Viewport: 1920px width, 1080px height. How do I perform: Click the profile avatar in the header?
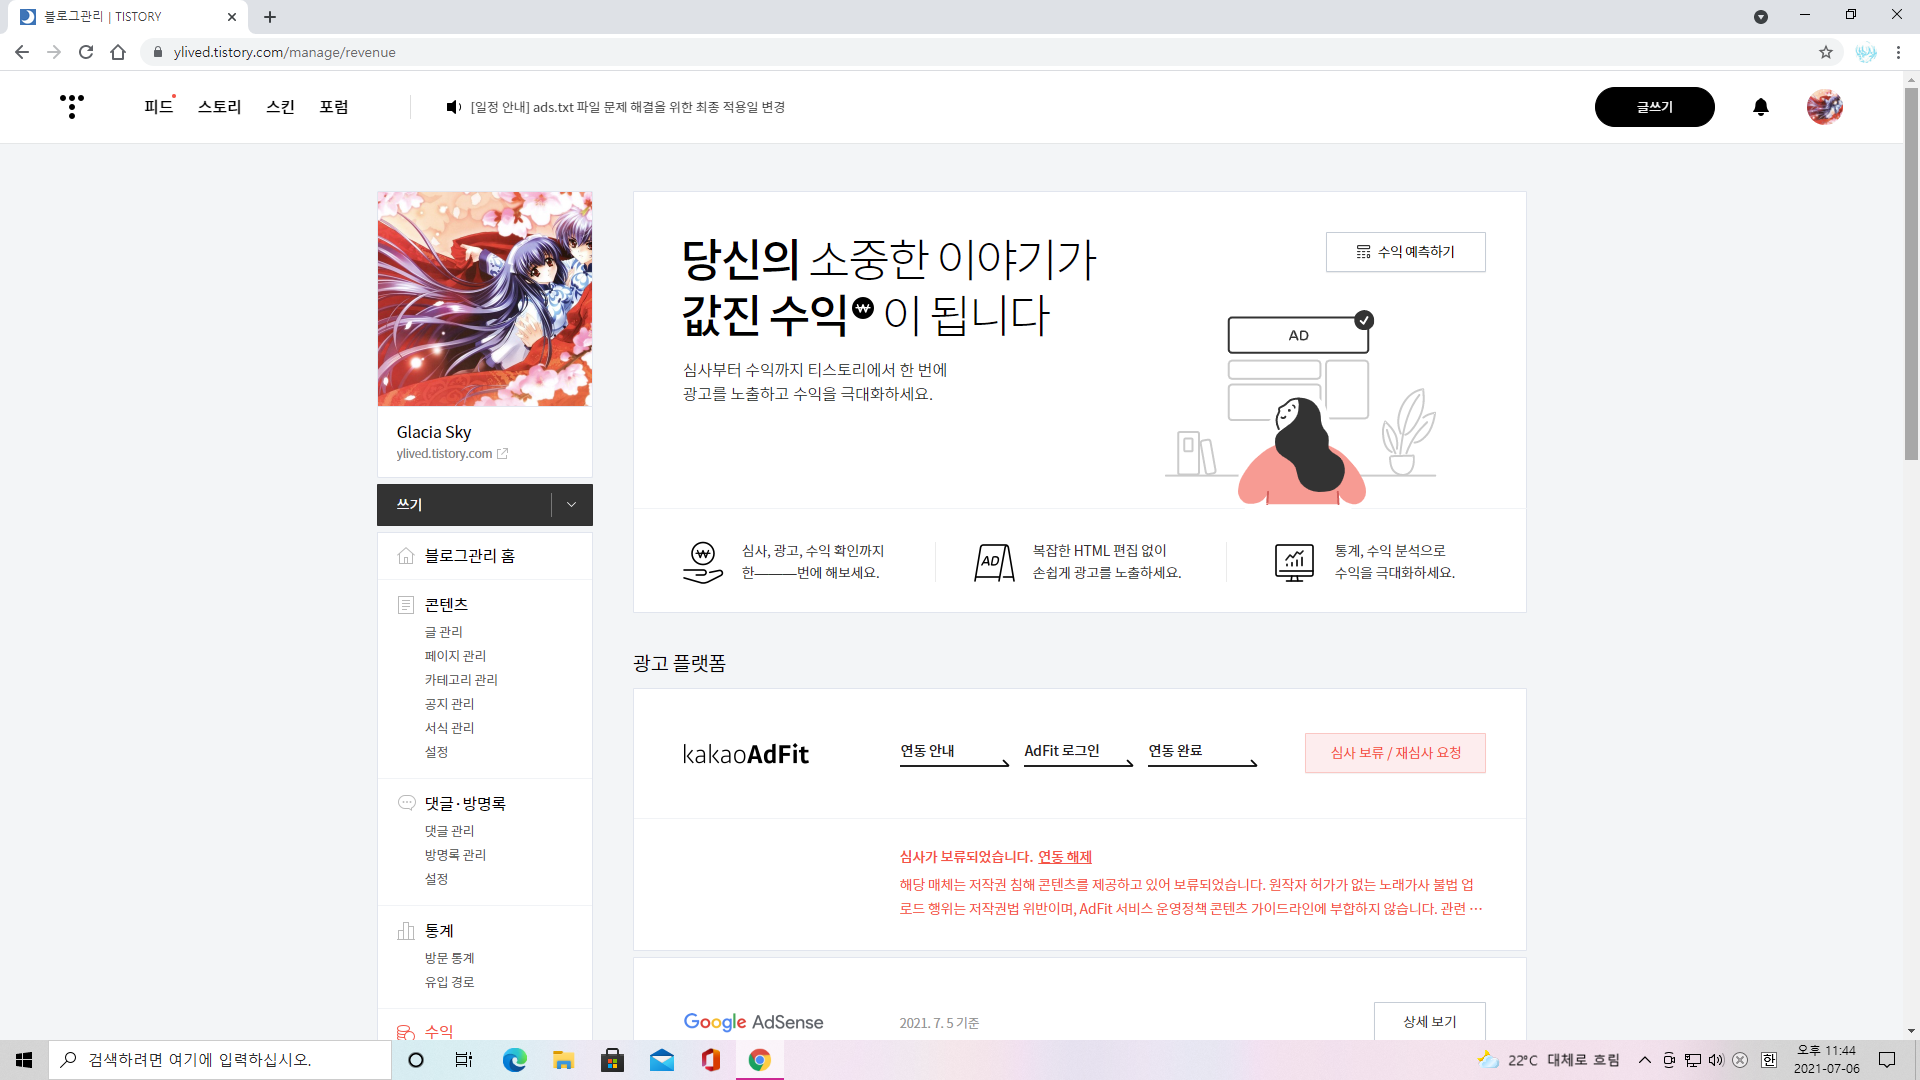pos(1824,107)
